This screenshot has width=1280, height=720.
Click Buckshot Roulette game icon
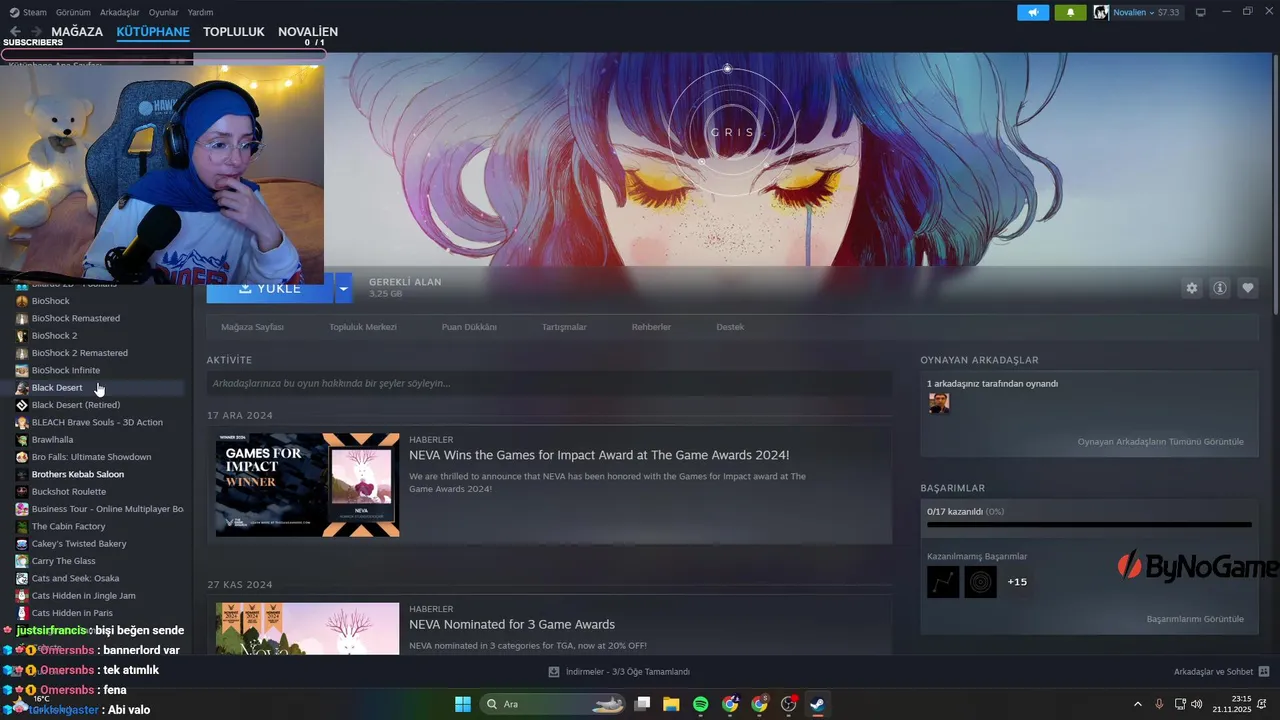[22, 492]
